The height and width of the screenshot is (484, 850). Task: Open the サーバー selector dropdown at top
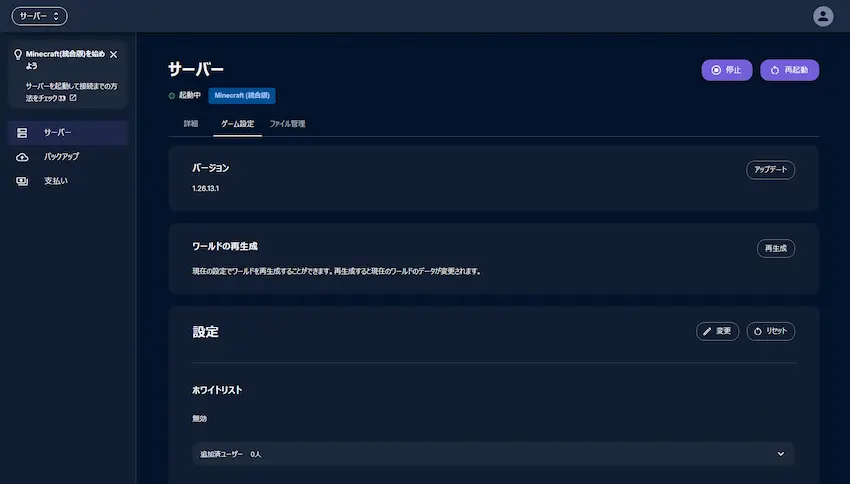pos(40,16)
